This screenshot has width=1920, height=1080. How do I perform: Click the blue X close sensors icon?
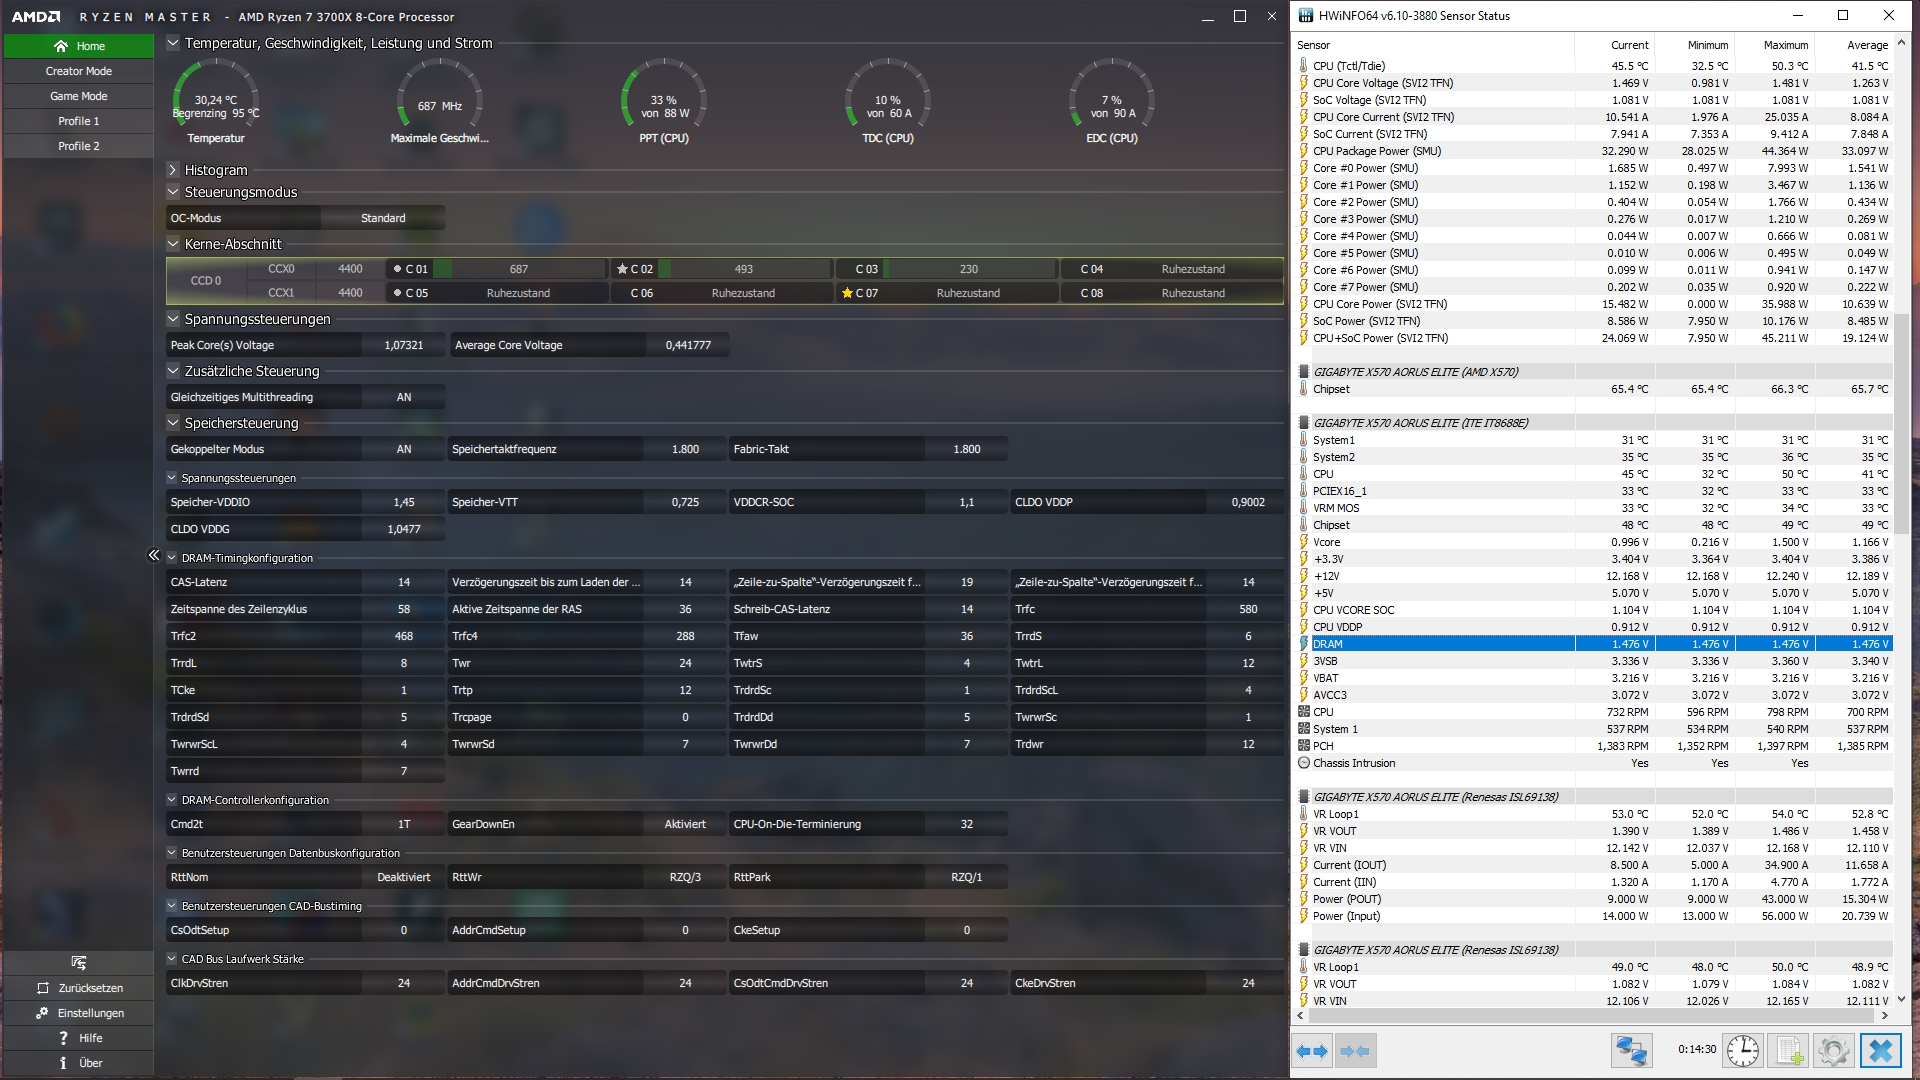(x=1881, y=1051)
